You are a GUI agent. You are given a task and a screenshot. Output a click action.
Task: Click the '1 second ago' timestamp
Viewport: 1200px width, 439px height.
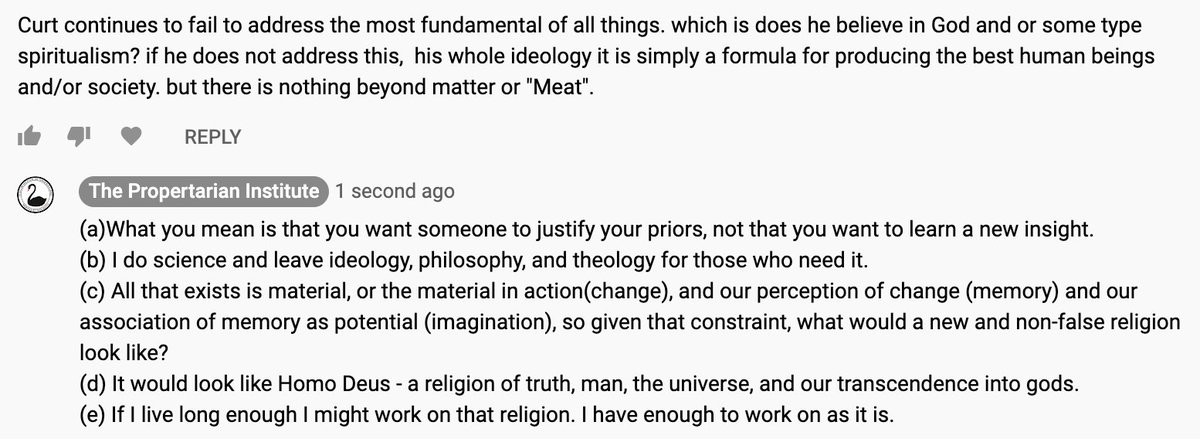click(395, 191)
